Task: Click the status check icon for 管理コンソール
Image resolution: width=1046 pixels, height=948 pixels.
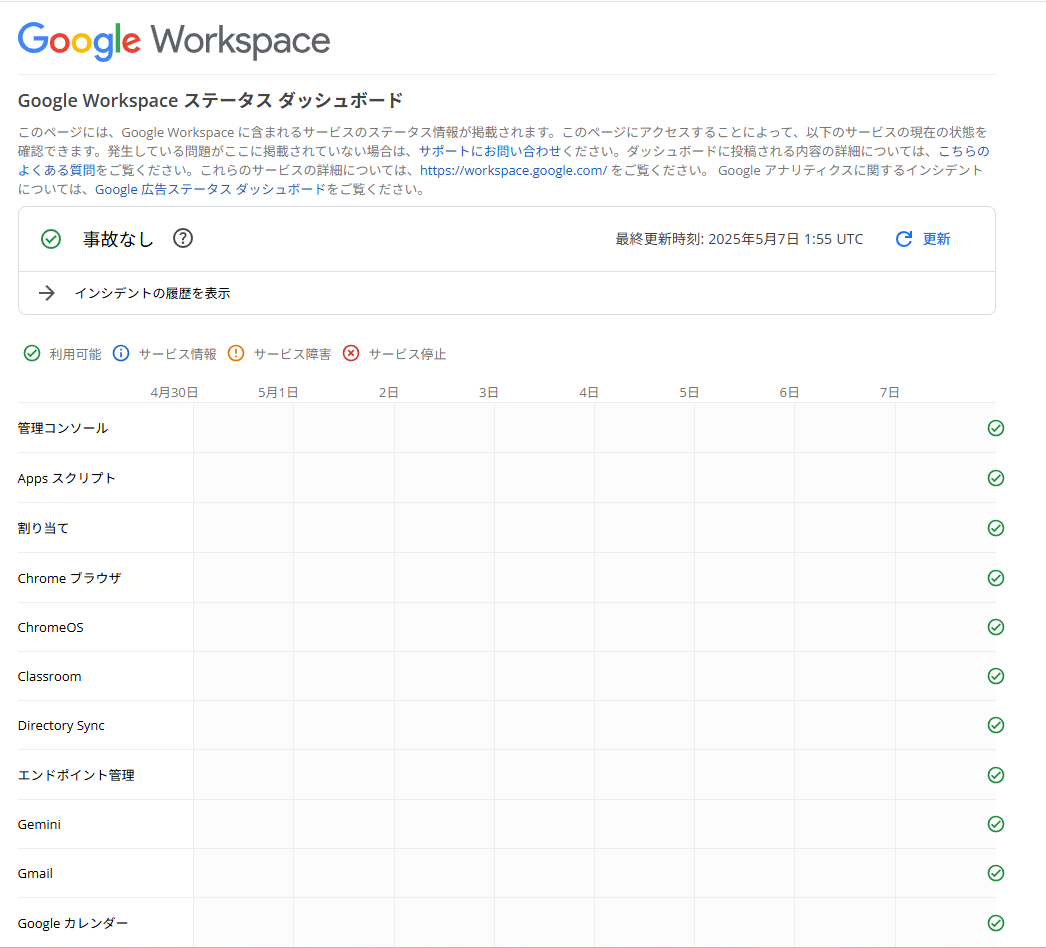Action: coord(996,428)
